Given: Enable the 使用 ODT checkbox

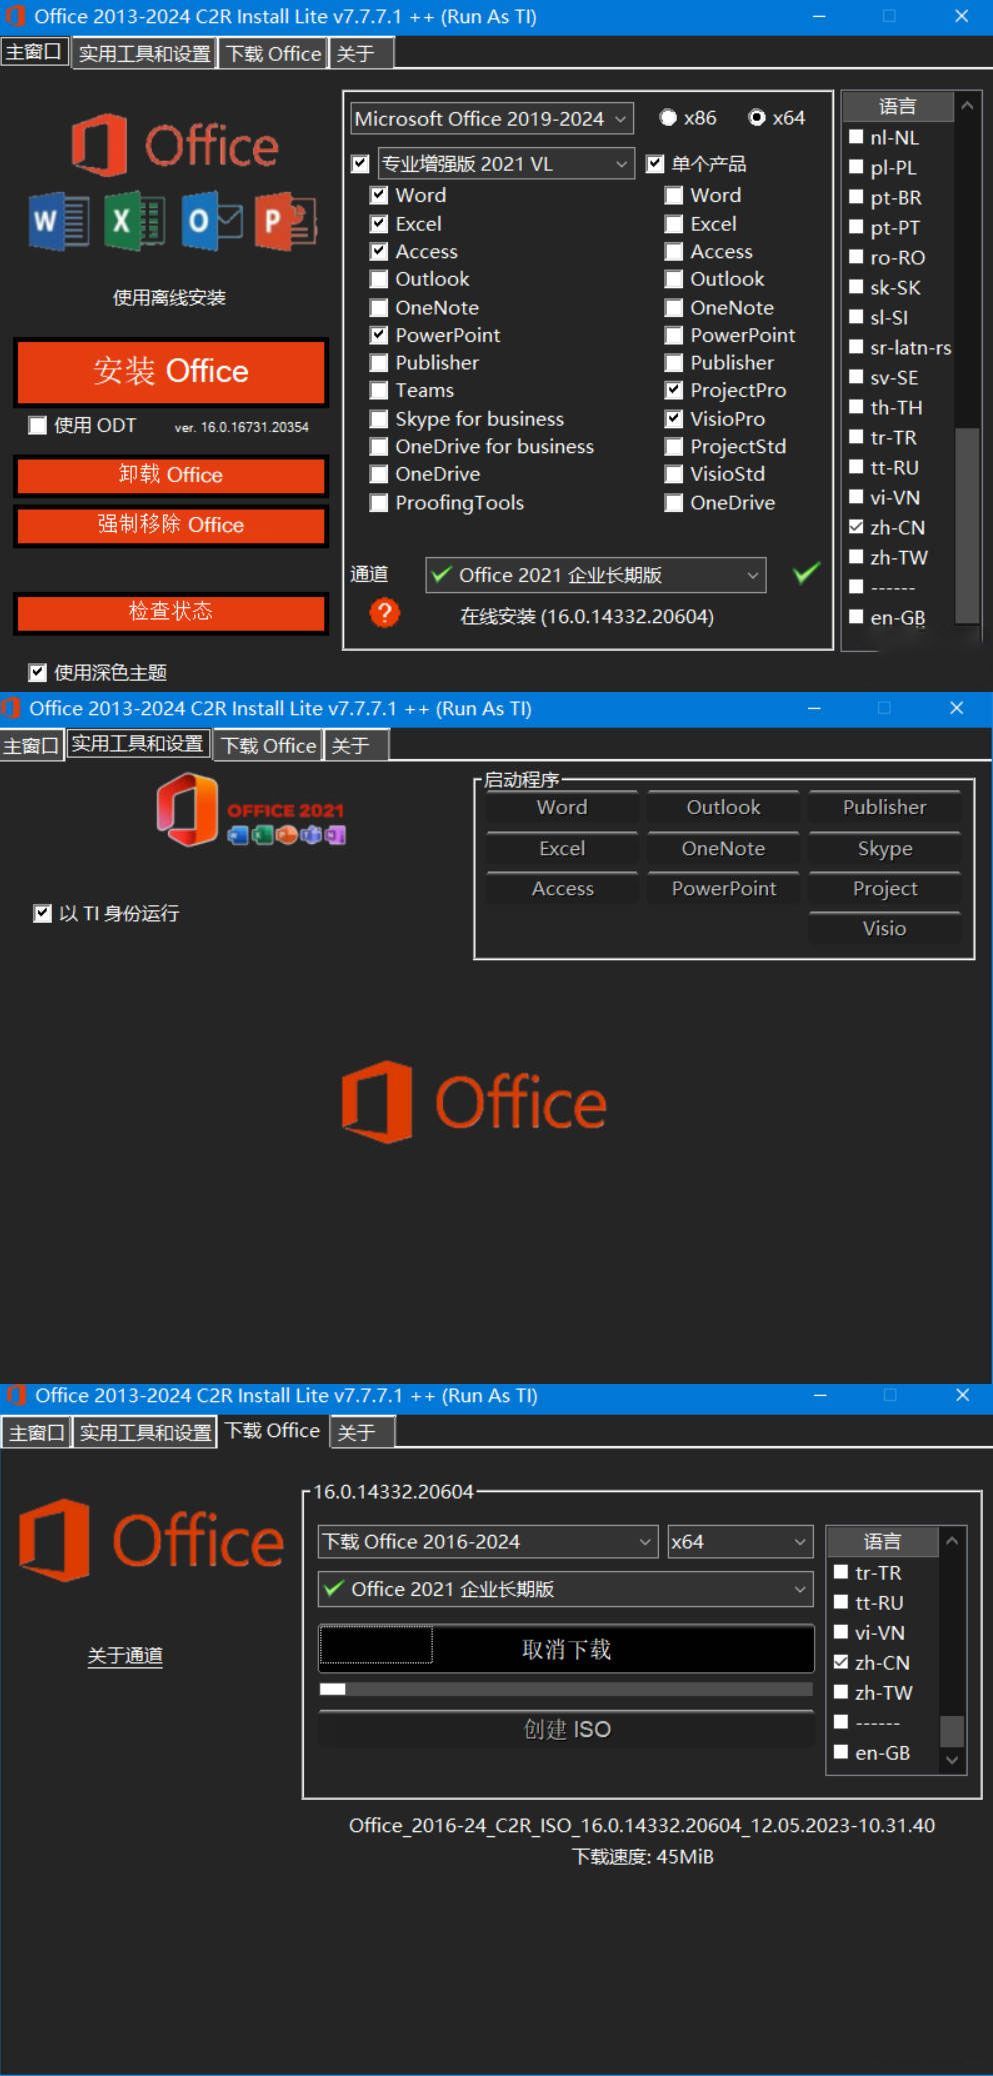Looking at the screenshot, I should click(38, 426).
